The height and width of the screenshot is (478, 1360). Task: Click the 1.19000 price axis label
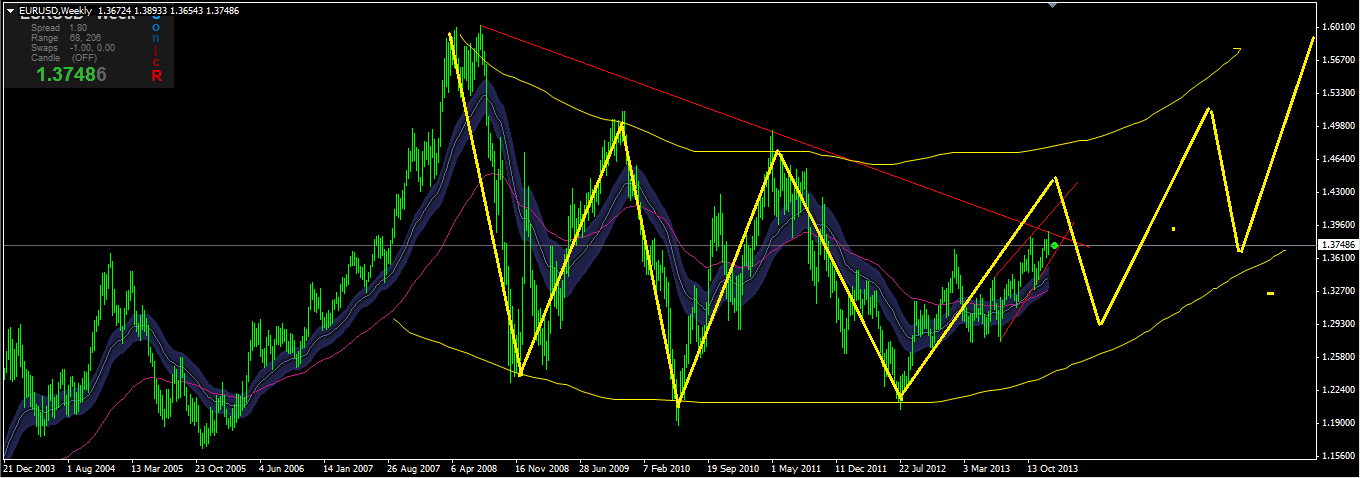(x=1337, y=423)
